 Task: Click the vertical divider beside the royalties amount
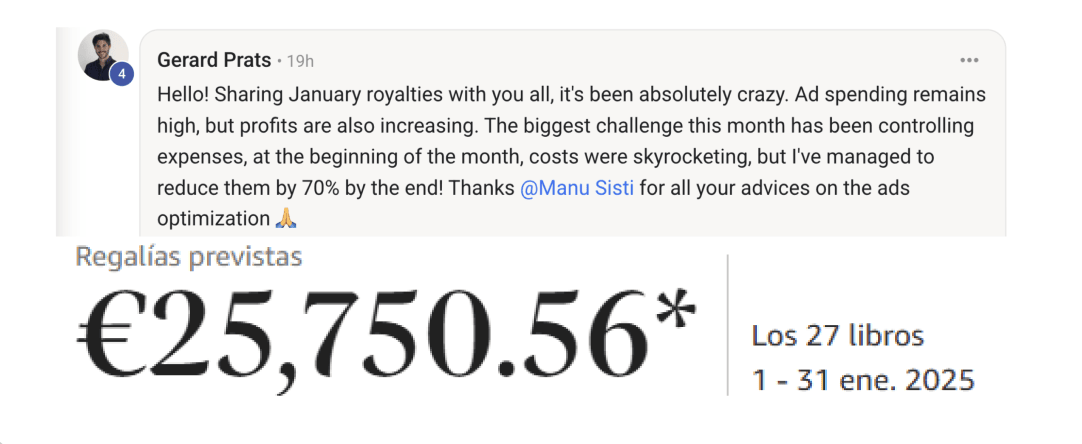(728, 325)
